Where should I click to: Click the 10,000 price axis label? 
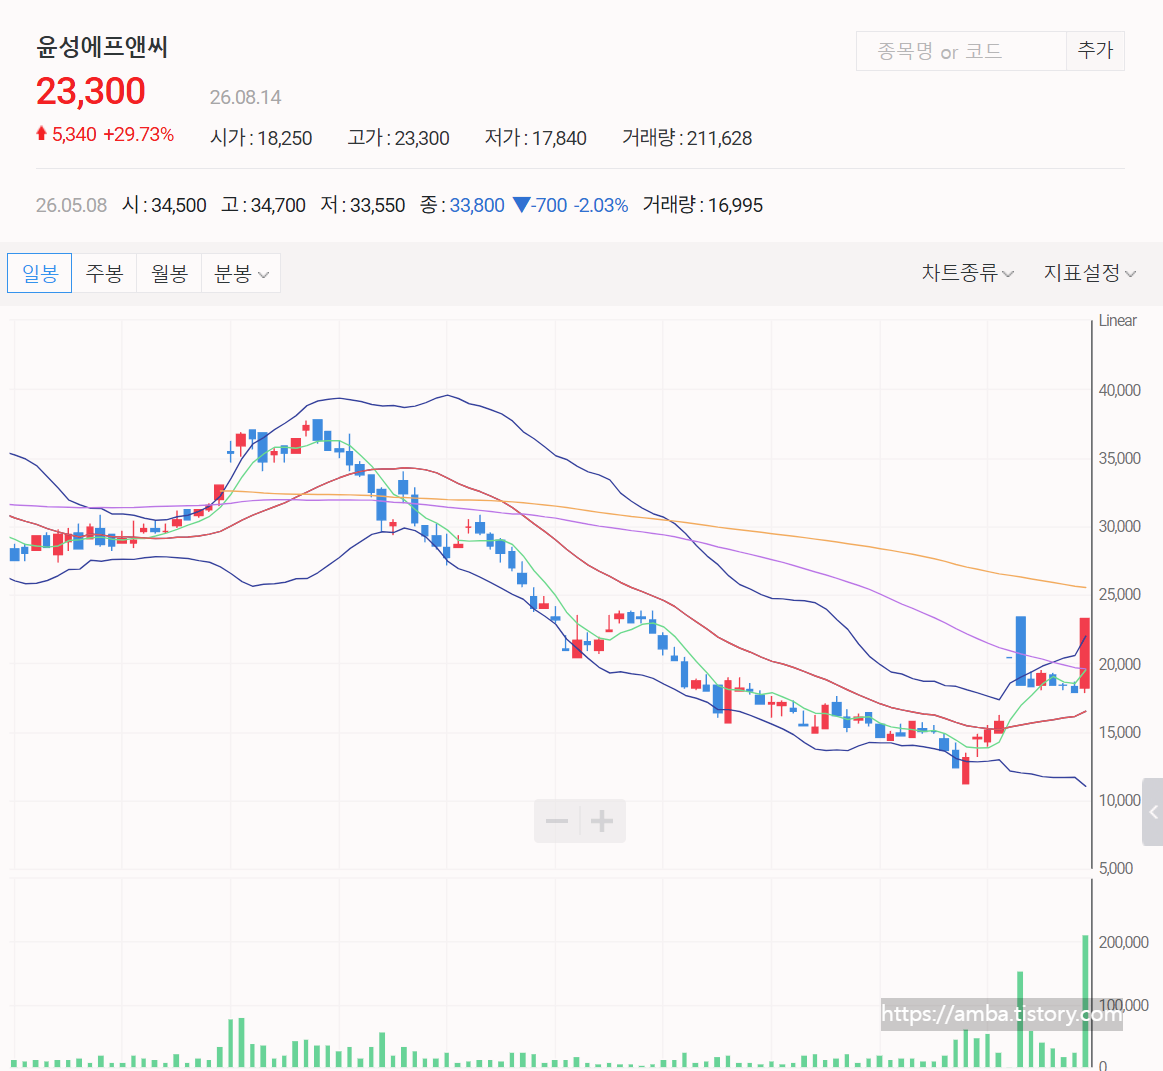point(1119,800)
